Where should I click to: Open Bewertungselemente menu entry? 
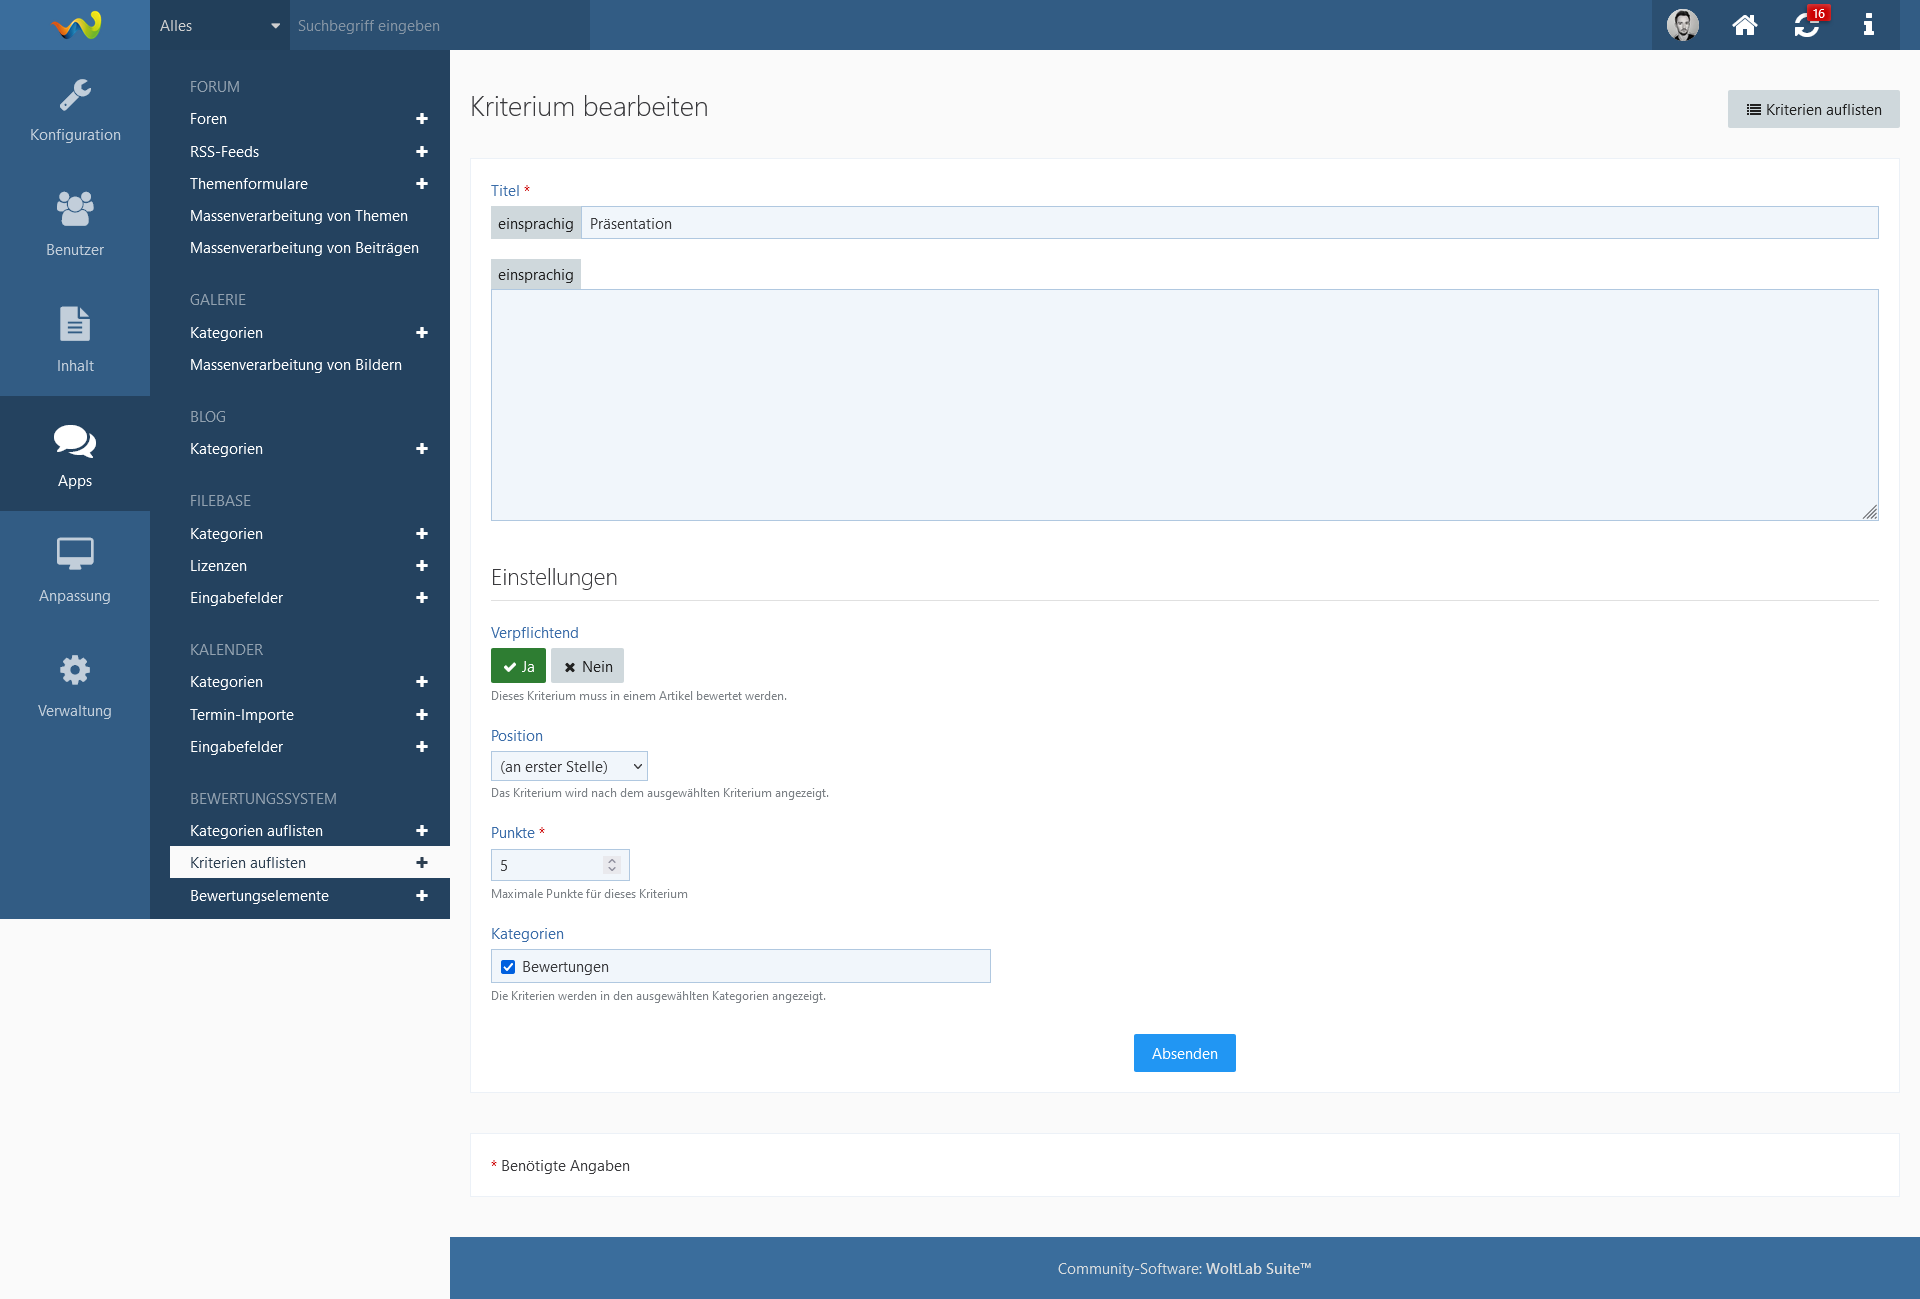pyautogui.click(x=259, y=896)
